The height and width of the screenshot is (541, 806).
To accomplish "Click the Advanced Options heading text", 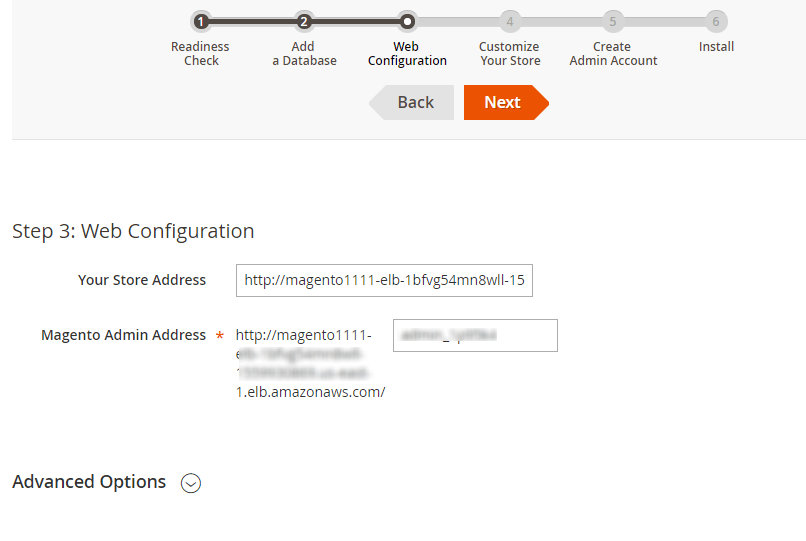I will click(89, 482).
